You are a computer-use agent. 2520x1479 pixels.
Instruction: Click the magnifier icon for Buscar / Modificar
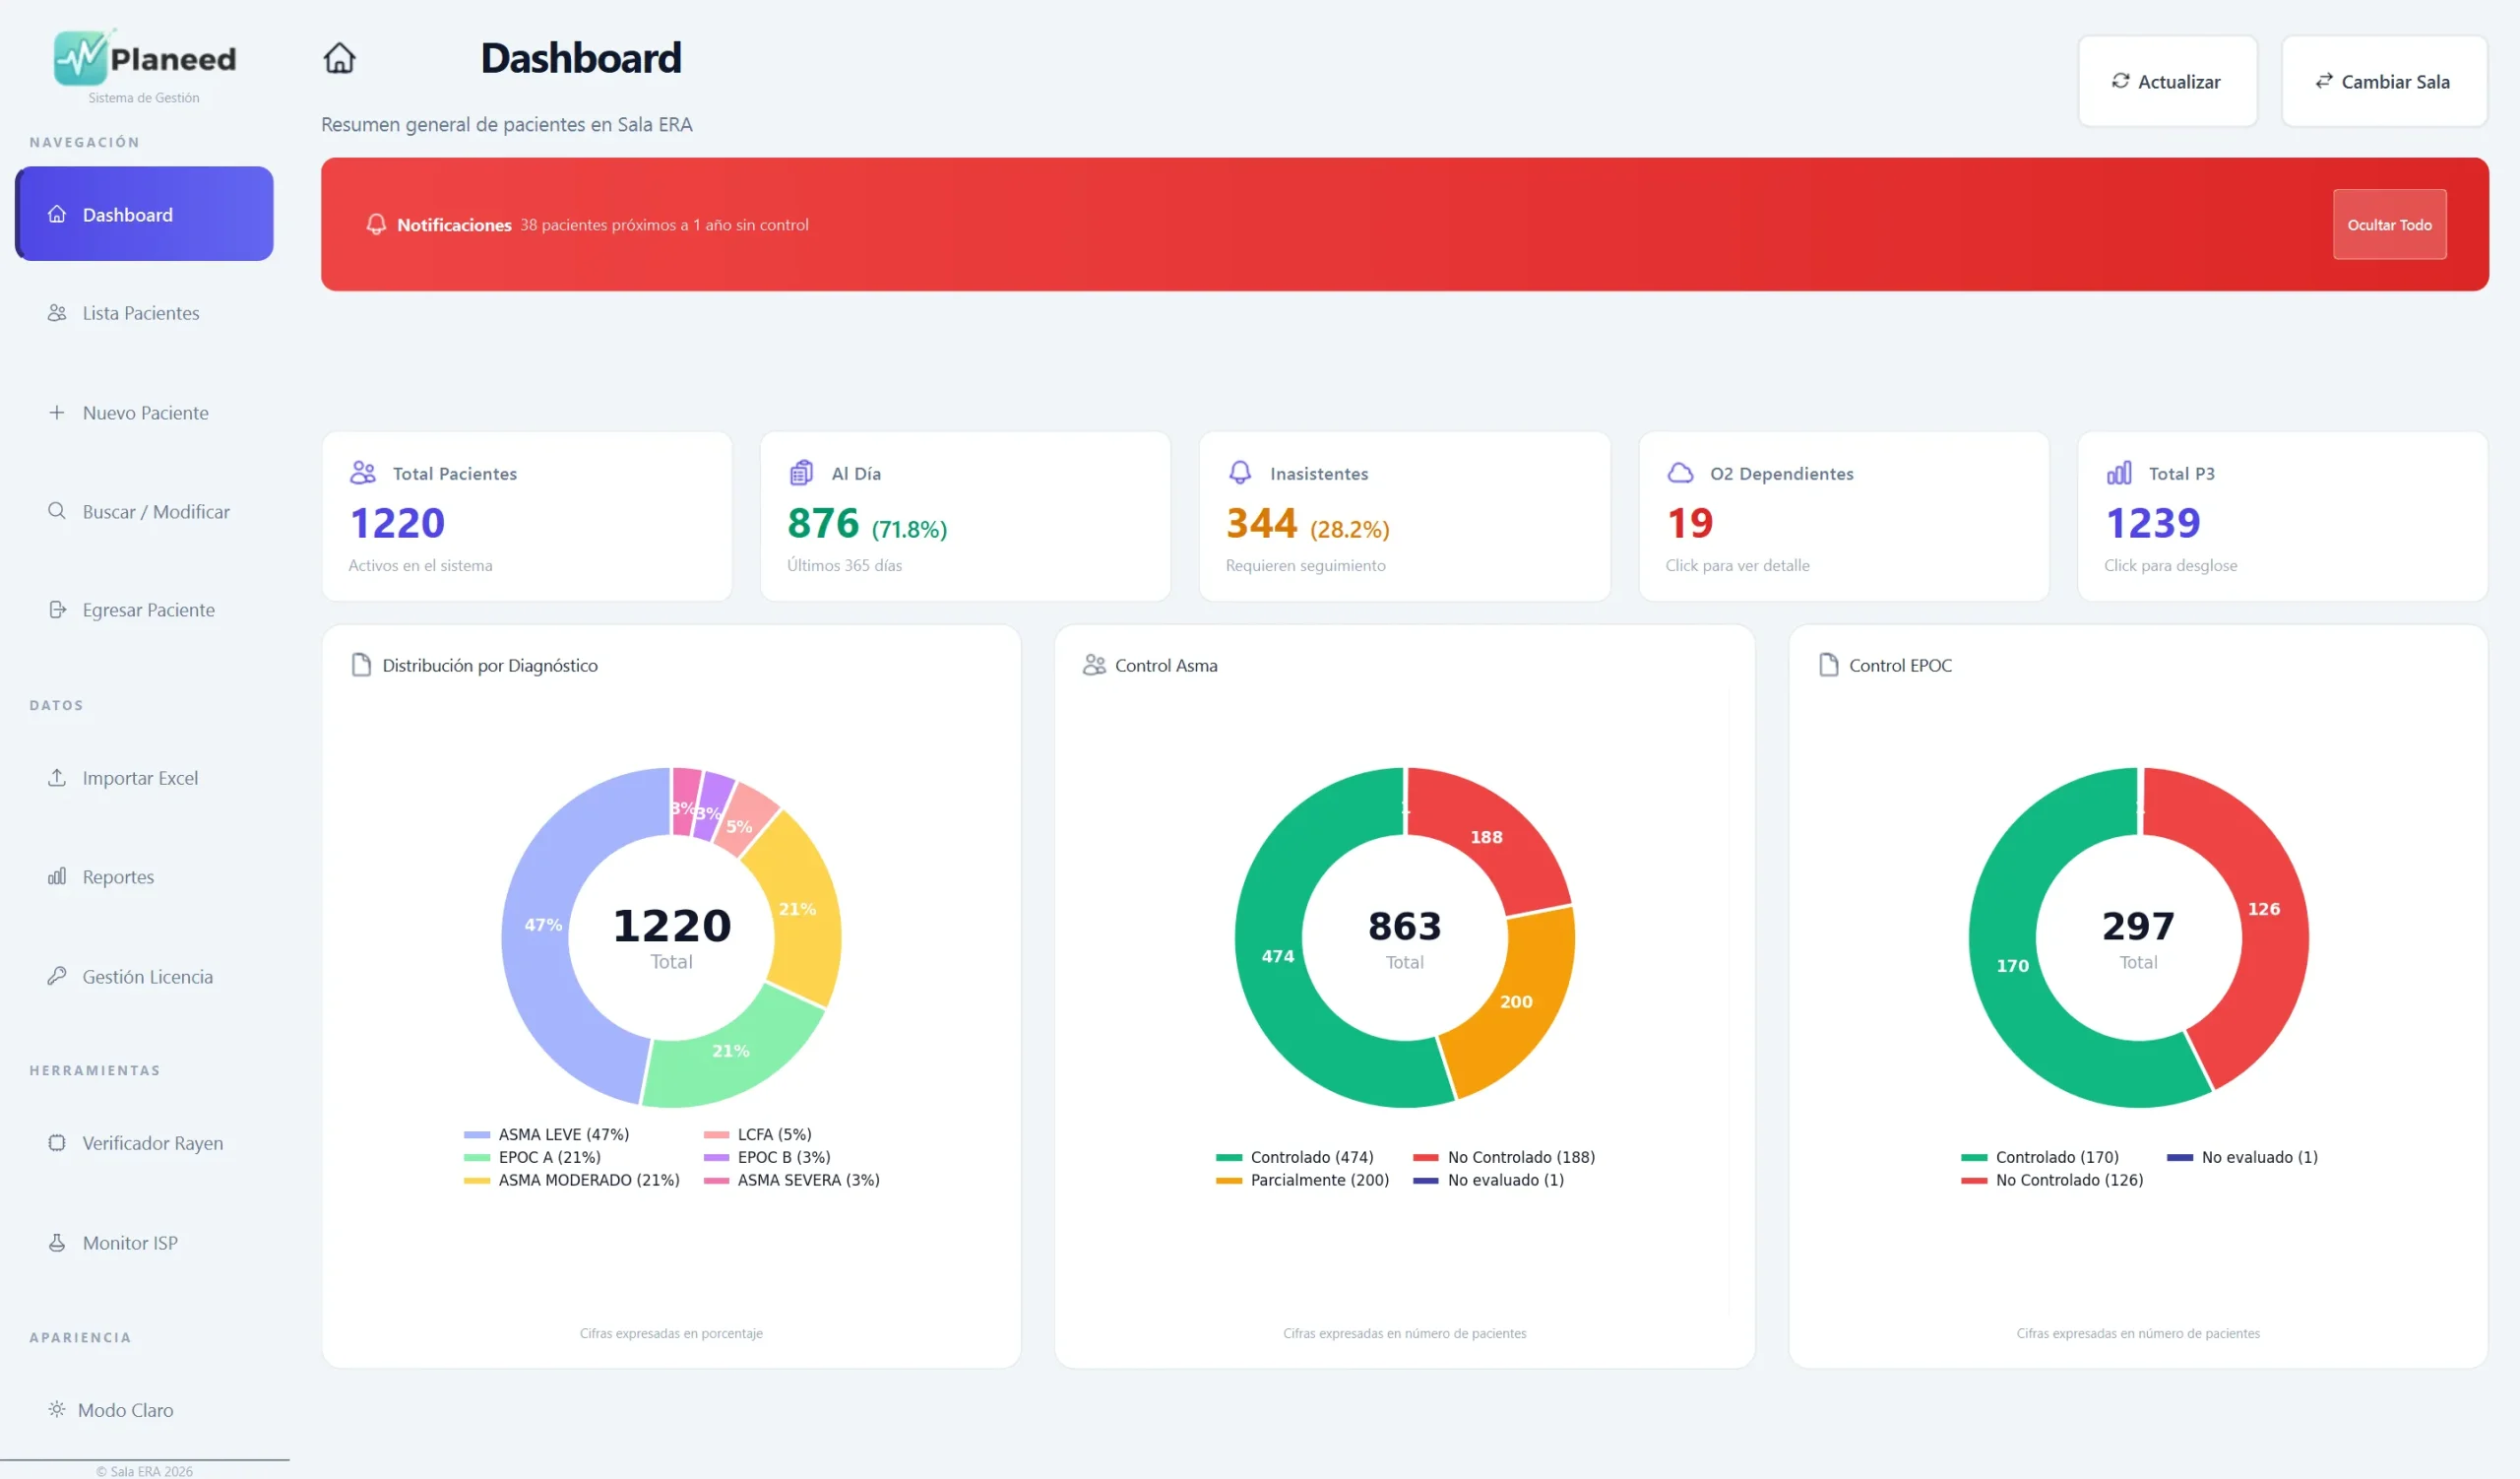point(57,511)
